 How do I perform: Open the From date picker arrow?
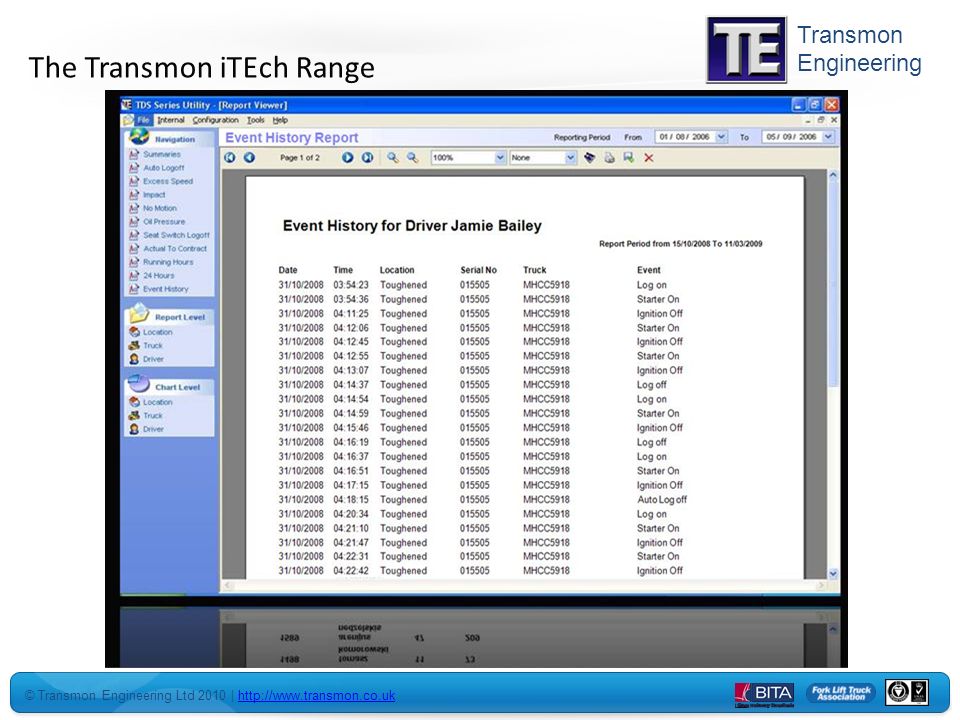(x=721, y=137)
